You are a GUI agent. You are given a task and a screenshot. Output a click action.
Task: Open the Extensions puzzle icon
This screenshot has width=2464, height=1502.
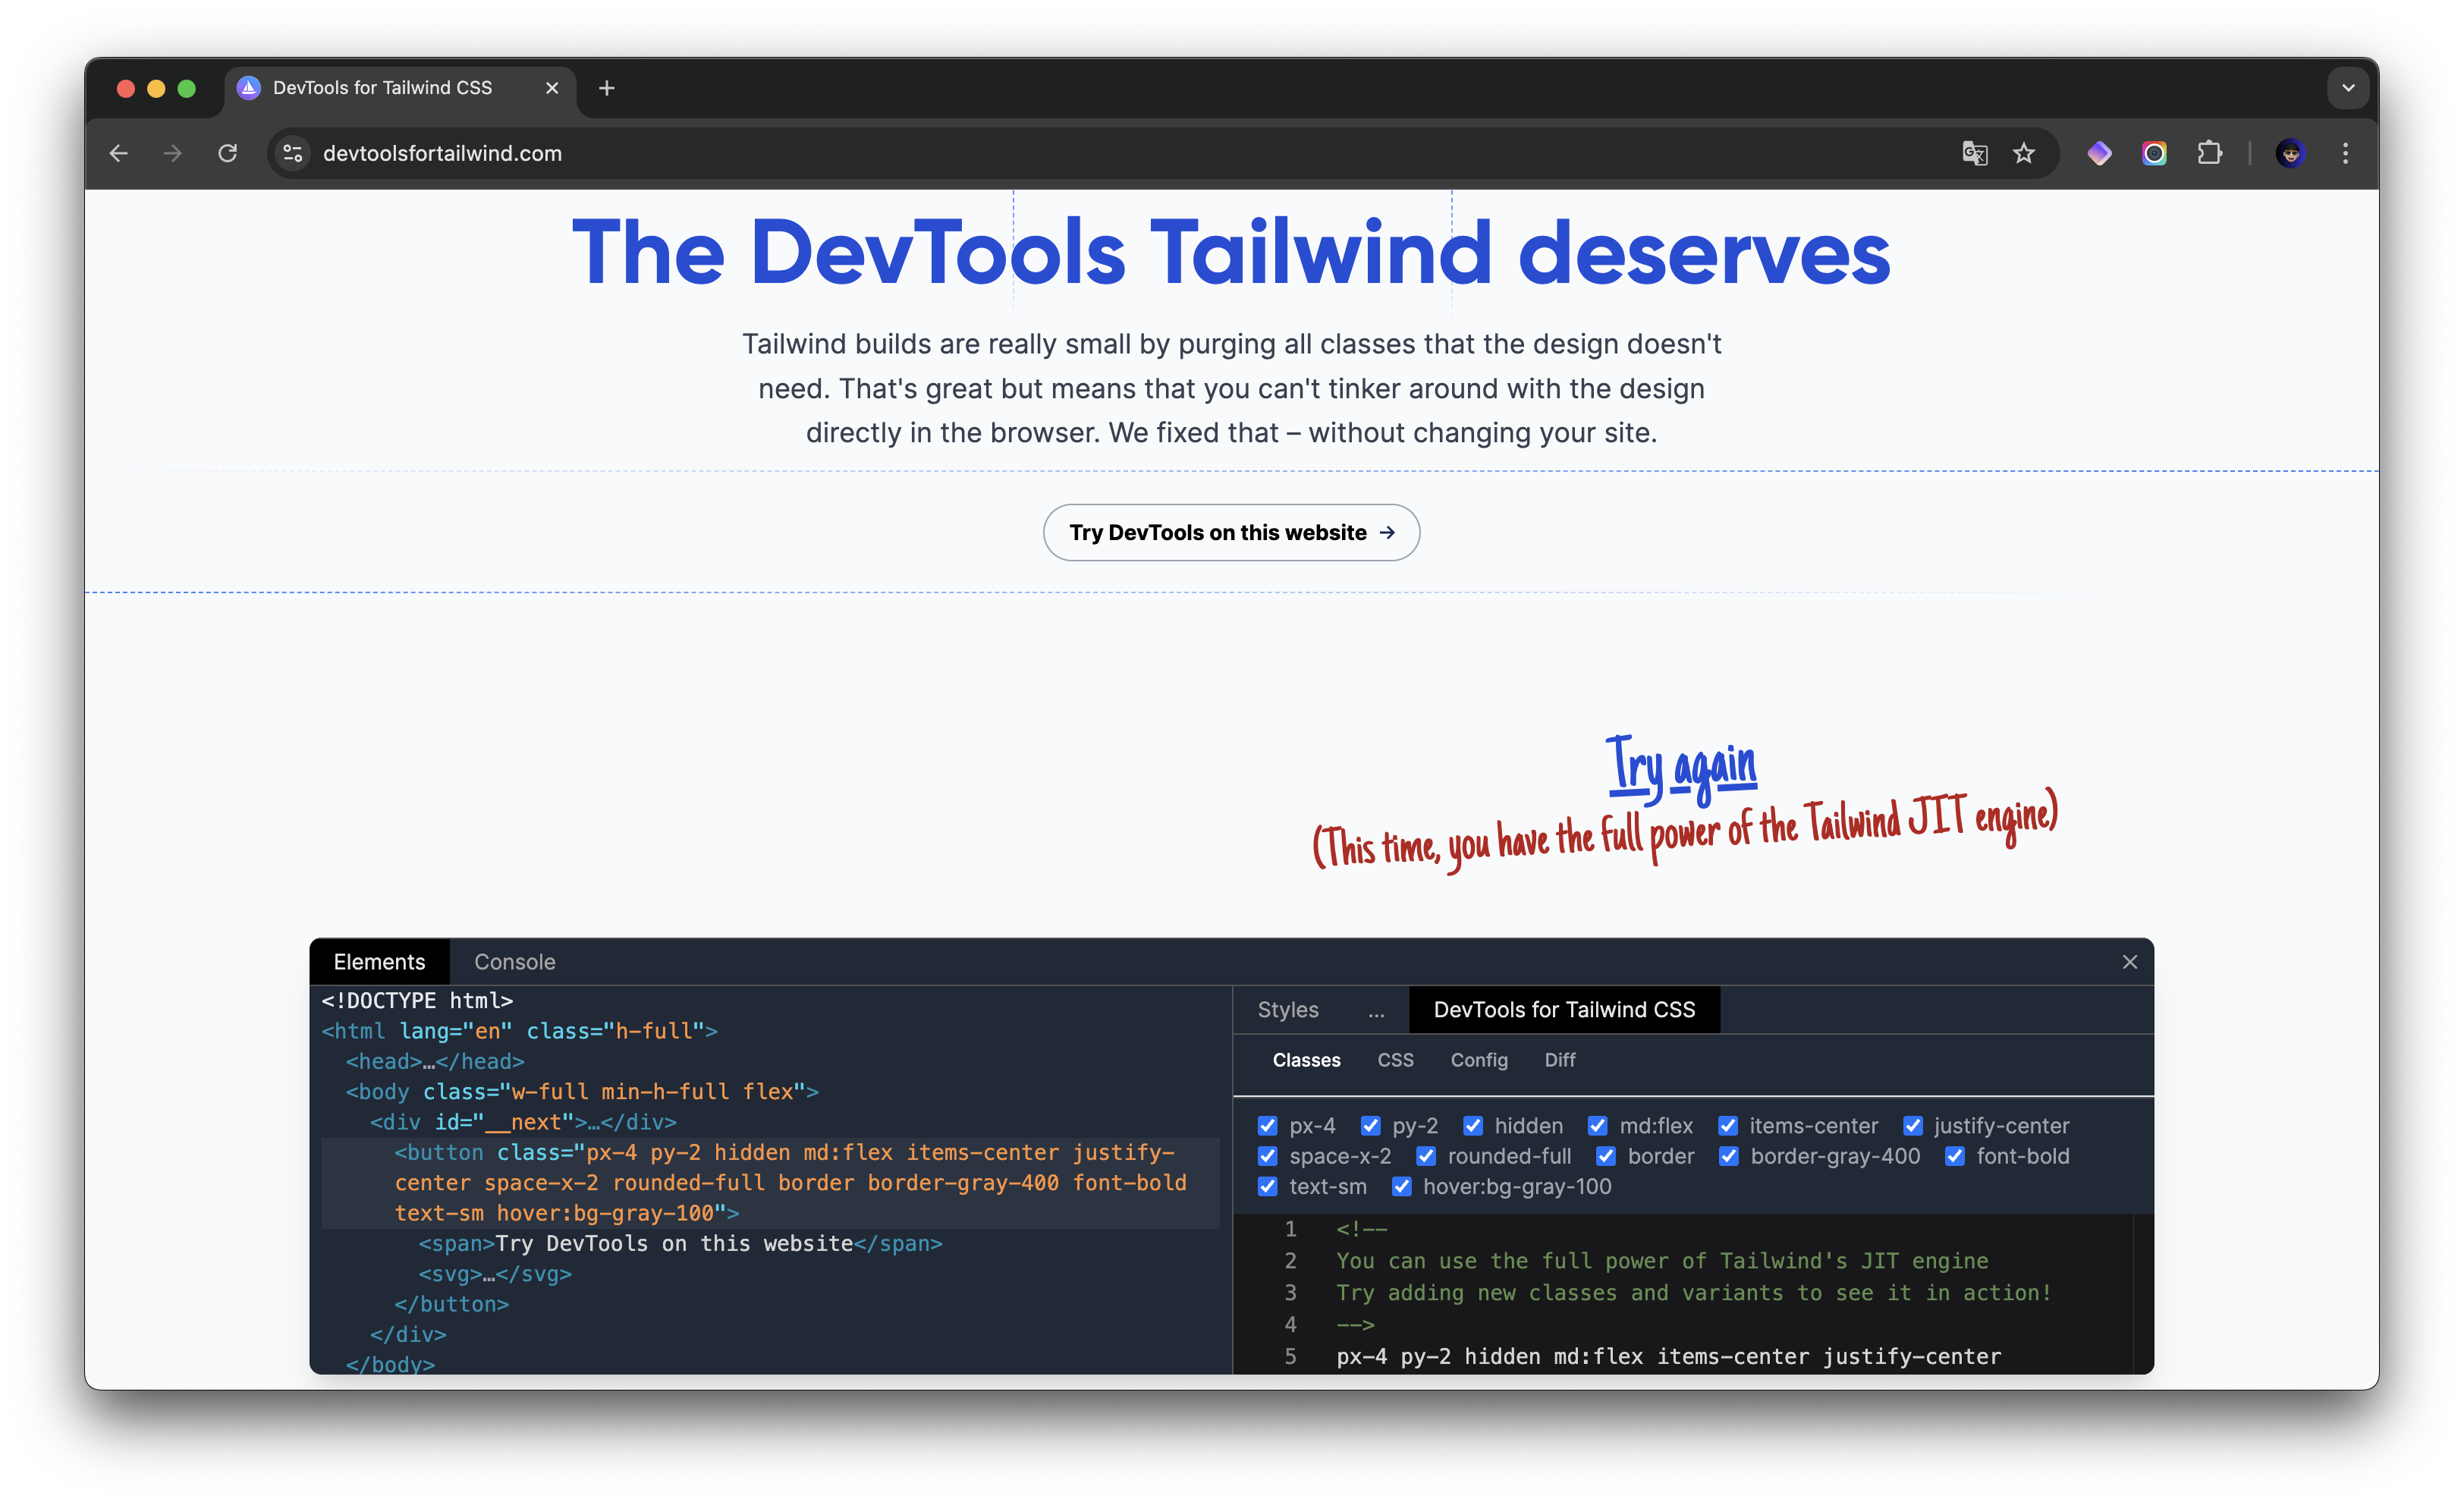point(2209,153)
